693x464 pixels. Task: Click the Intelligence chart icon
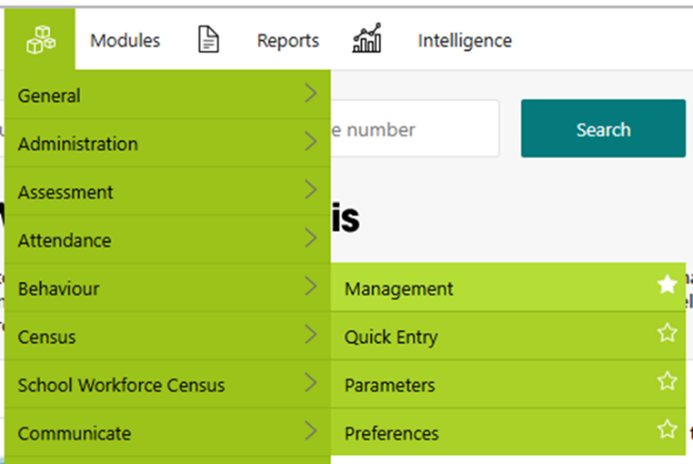(367, 40)
